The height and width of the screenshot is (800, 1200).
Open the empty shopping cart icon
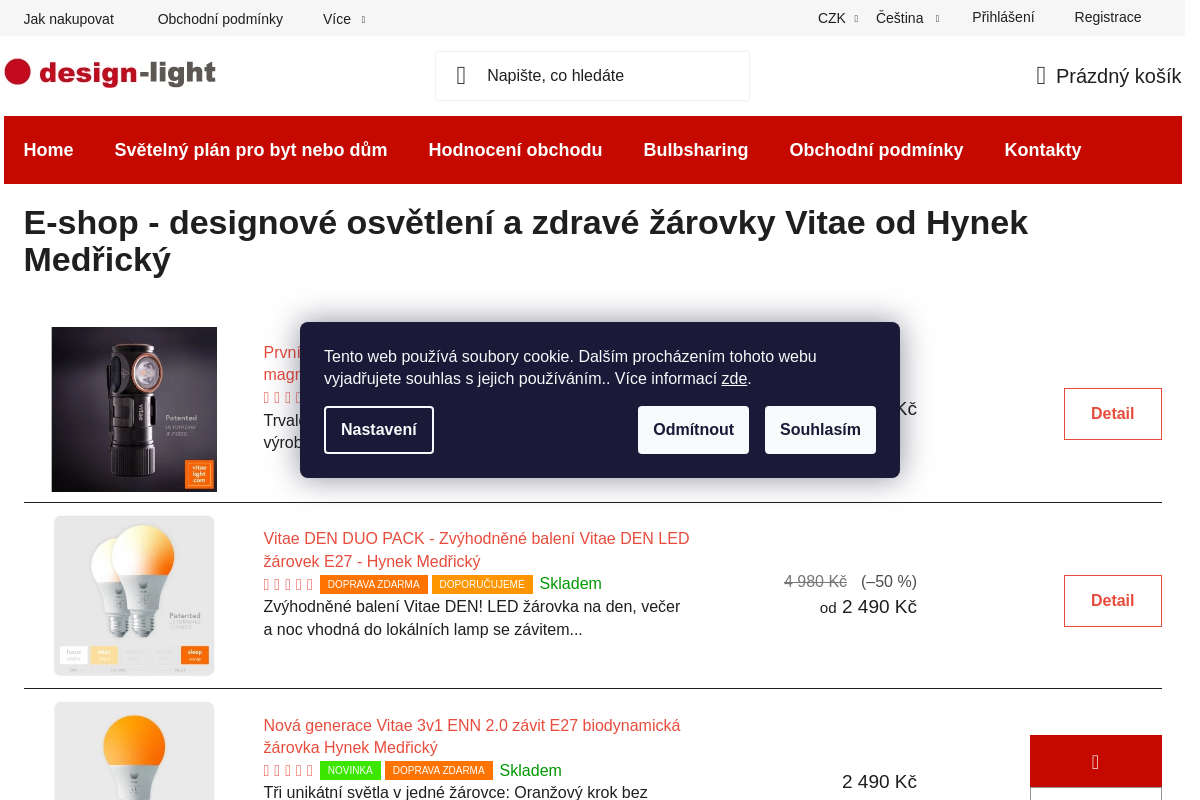(x=1041, y=76)
